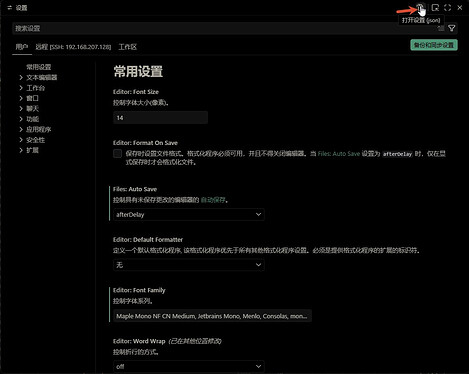Image resolution: width=469 pixels, height=374 pixels.
Task: Open the Auto Save afterDelay dropdown
Action: [189, 215]
